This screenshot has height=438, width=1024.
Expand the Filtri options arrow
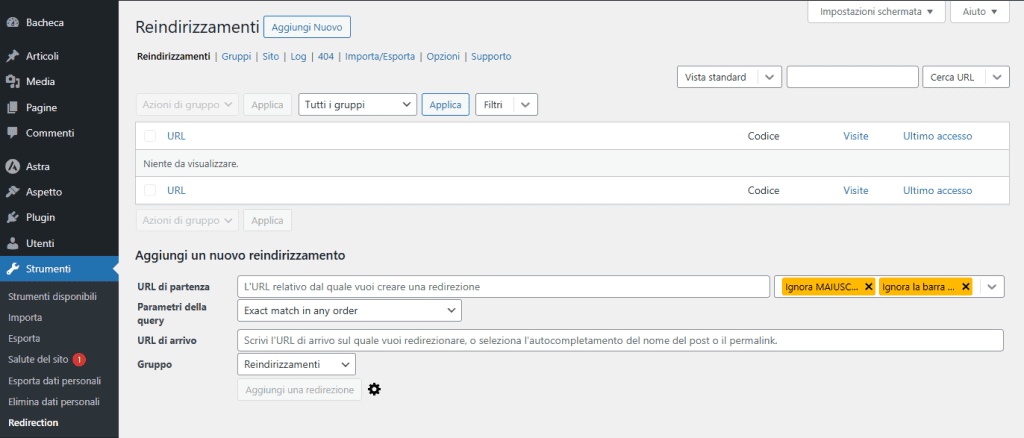pos(526,104)
